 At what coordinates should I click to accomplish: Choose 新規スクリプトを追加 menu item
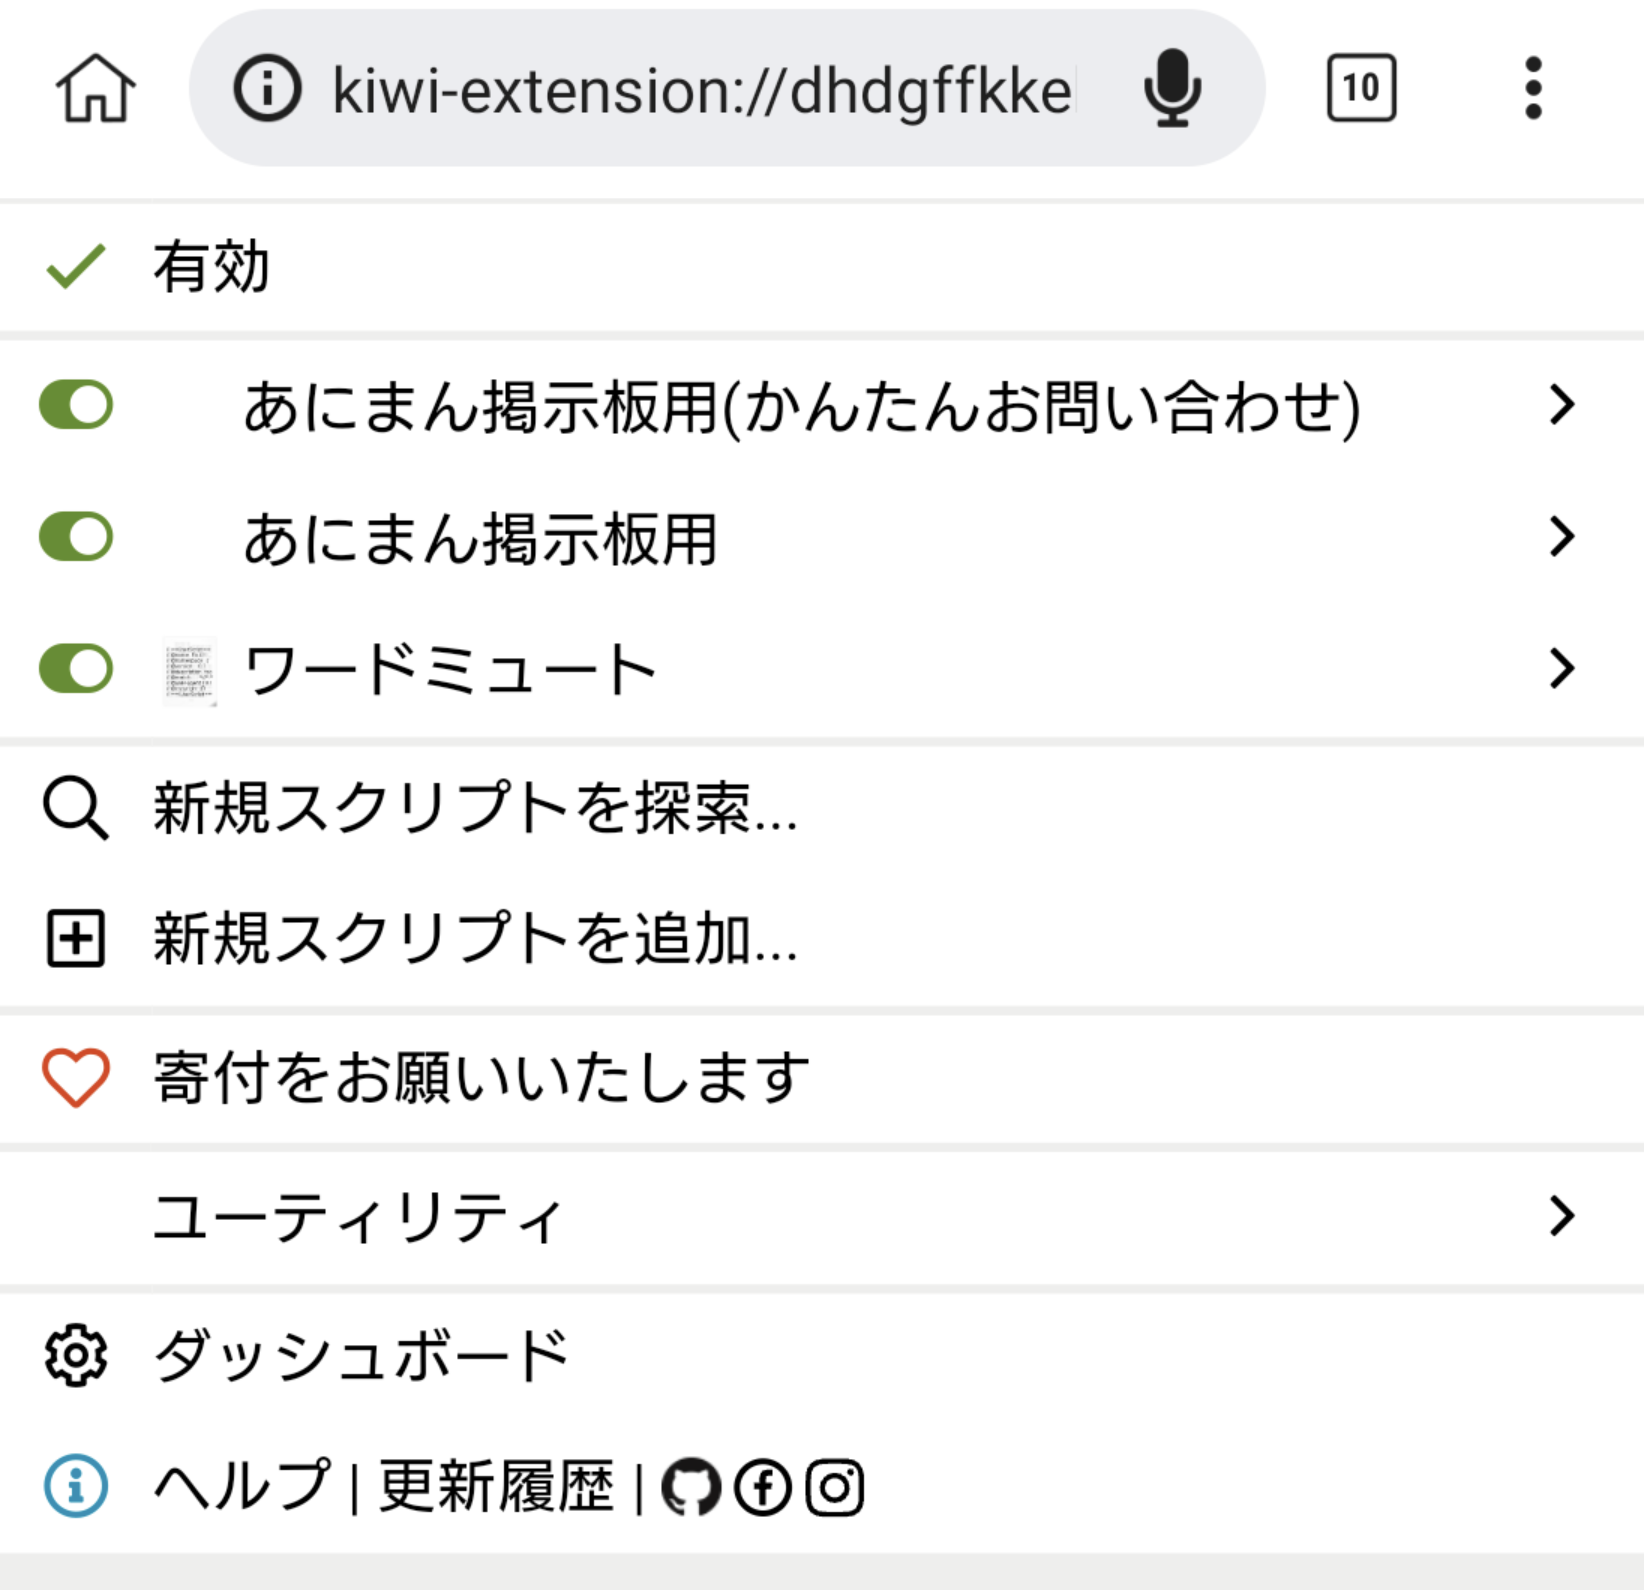475,939
